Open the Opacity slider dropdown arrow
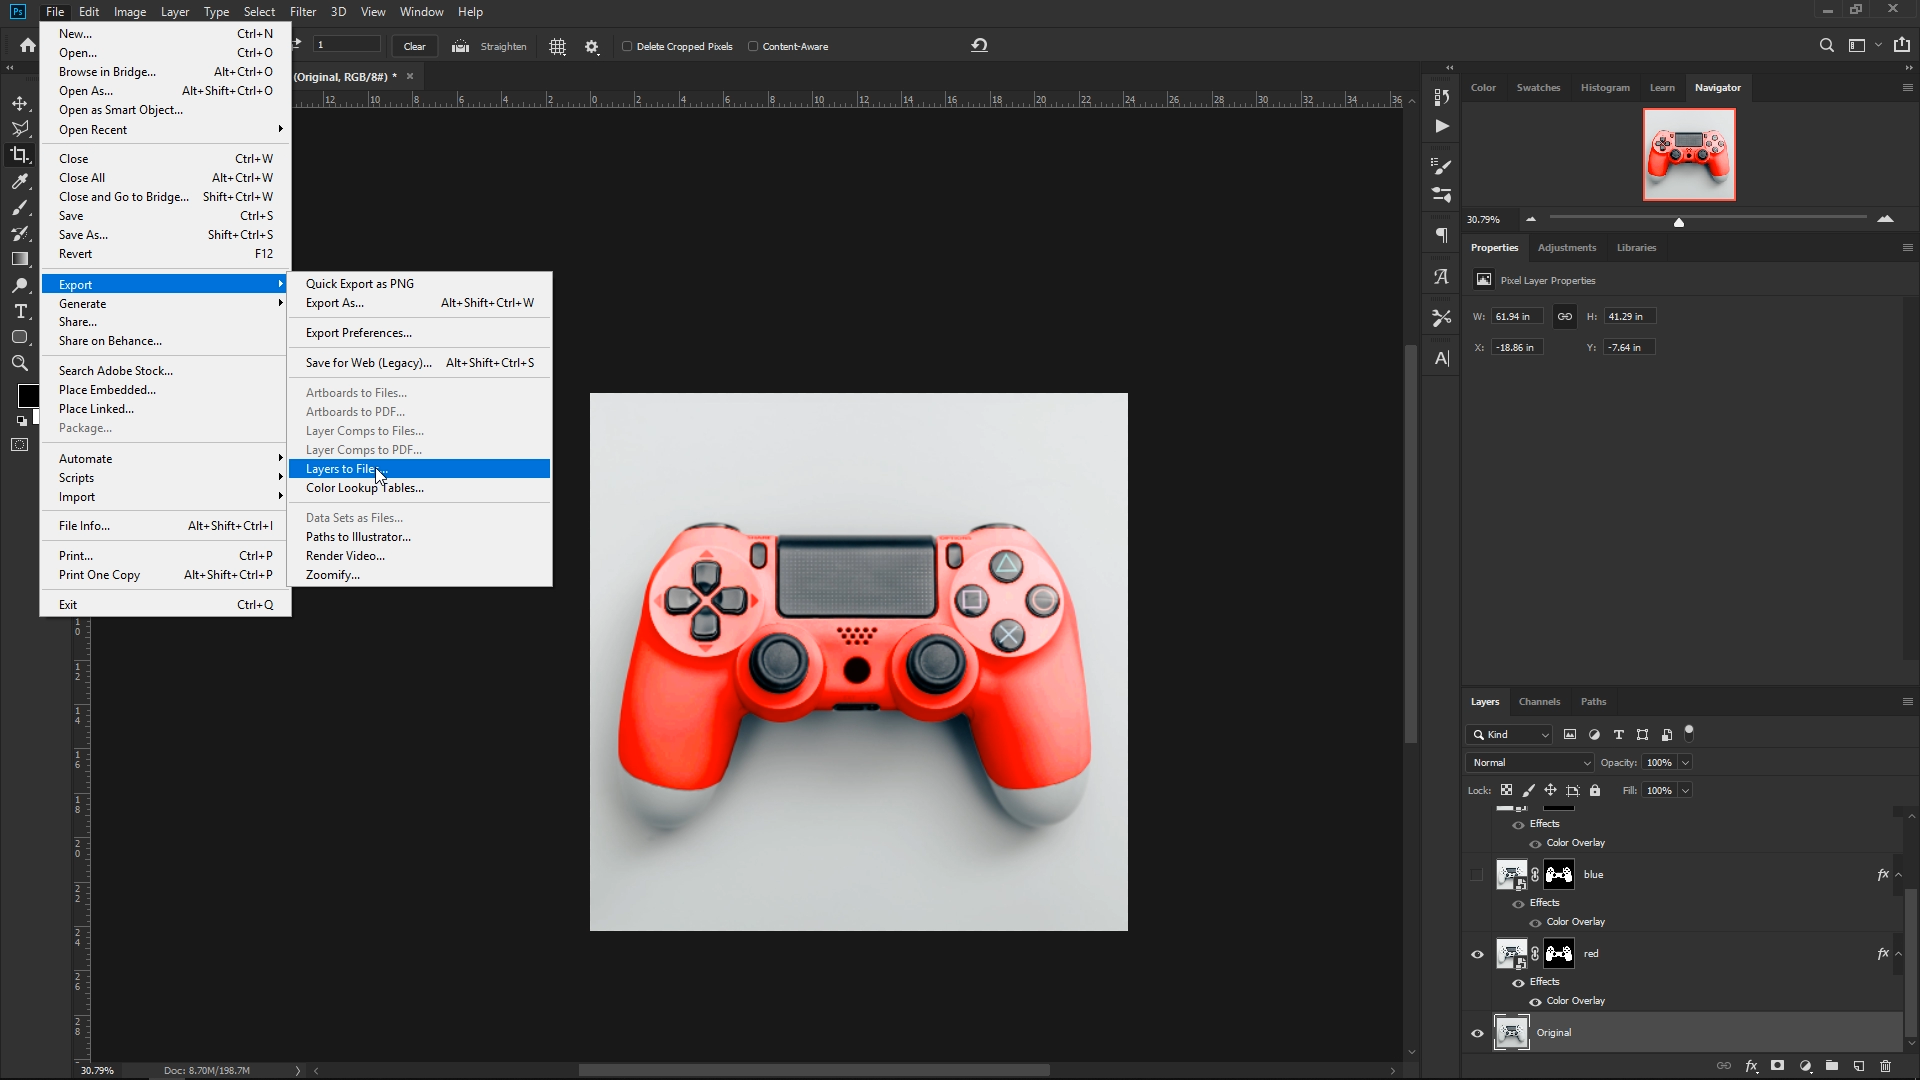 point(1685,763)
